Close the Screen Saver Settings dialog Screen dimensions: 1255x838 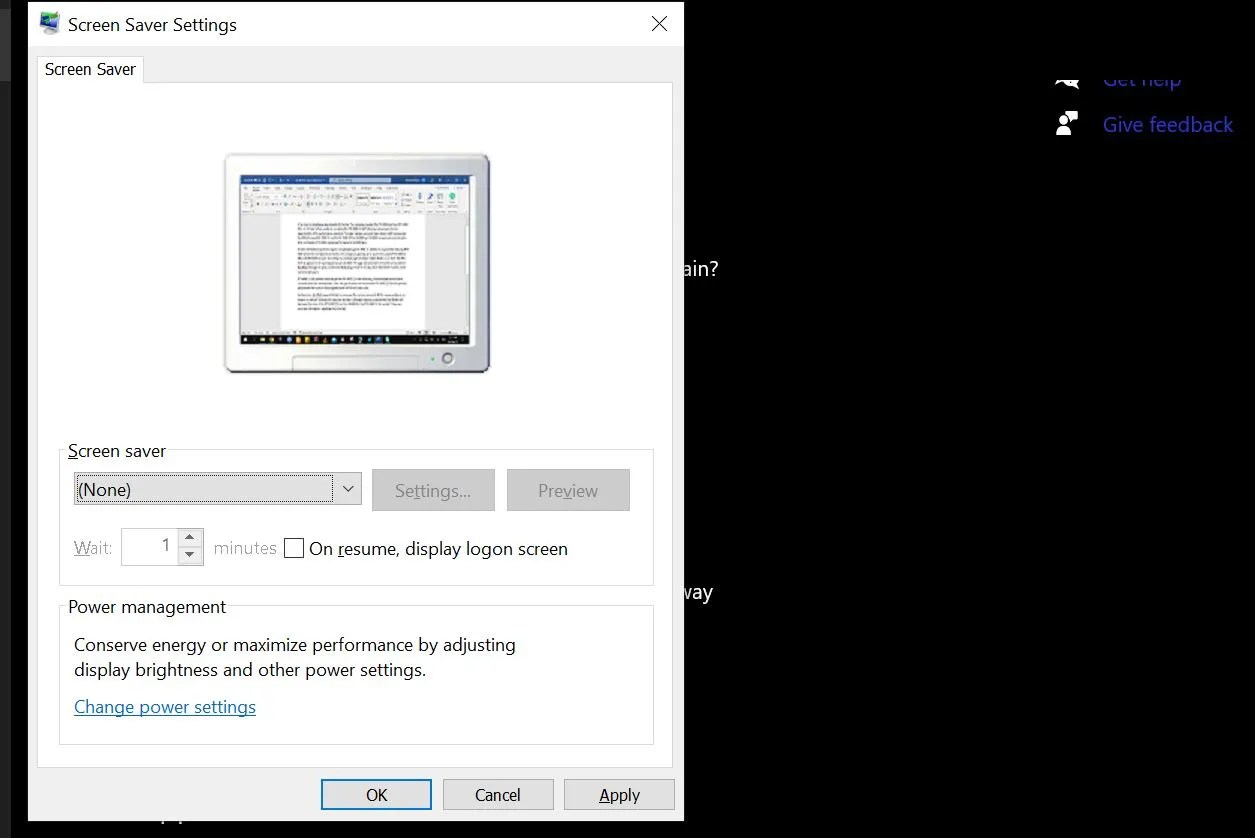tap(658, 23)
